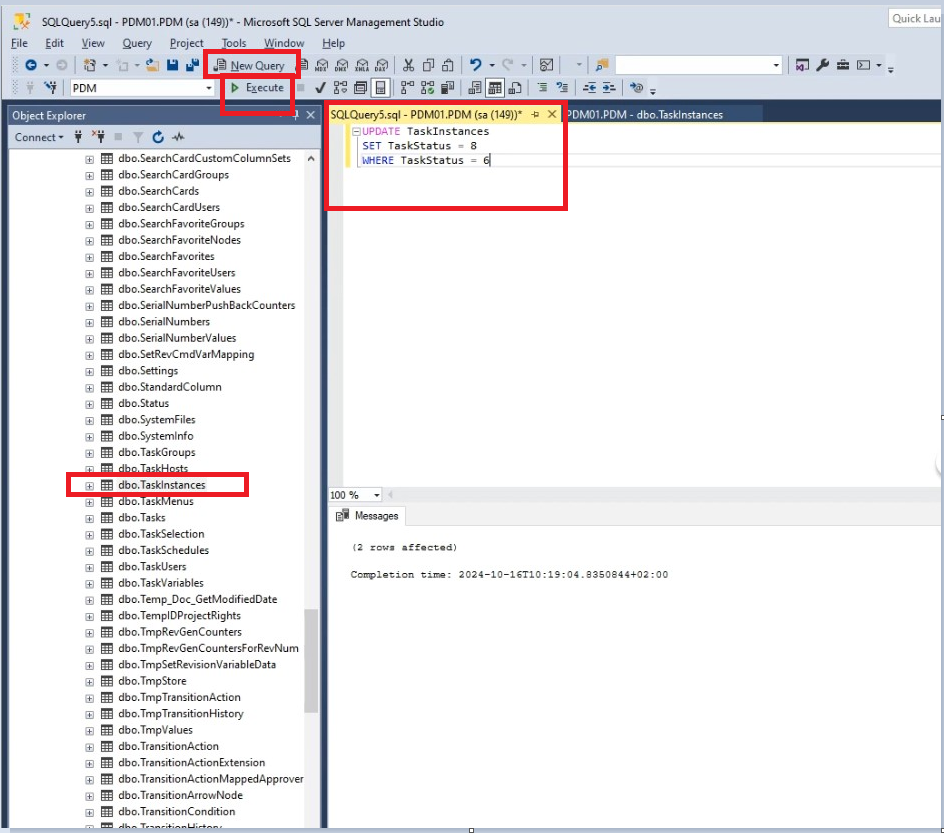This screenshot has height=833, width=944.
Task: Click Object Explorer Refresh icon
Action: (x=158, y=137)
